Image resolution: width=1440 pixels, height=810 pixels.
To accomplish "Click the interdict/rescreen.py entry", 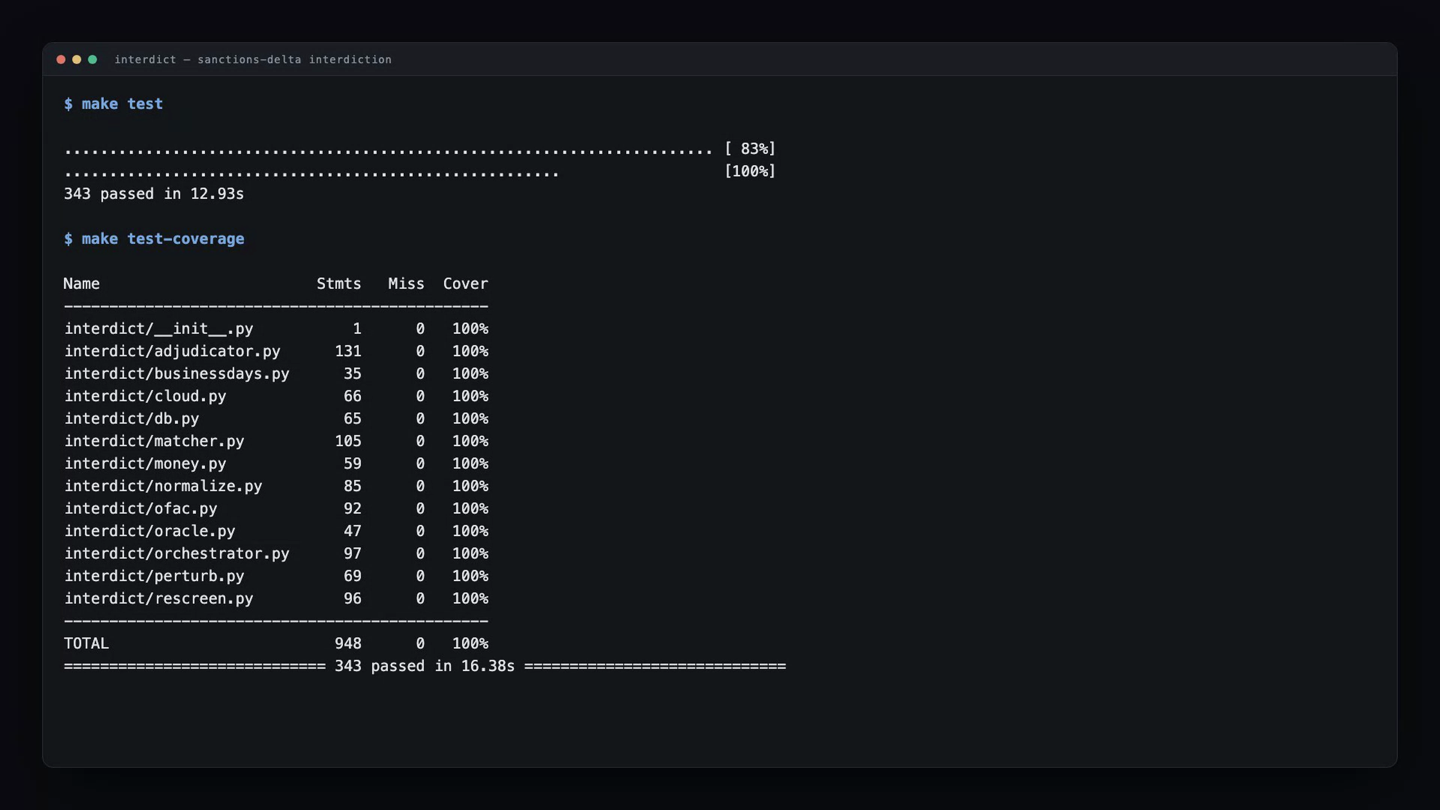I will (x=159, y=599).
